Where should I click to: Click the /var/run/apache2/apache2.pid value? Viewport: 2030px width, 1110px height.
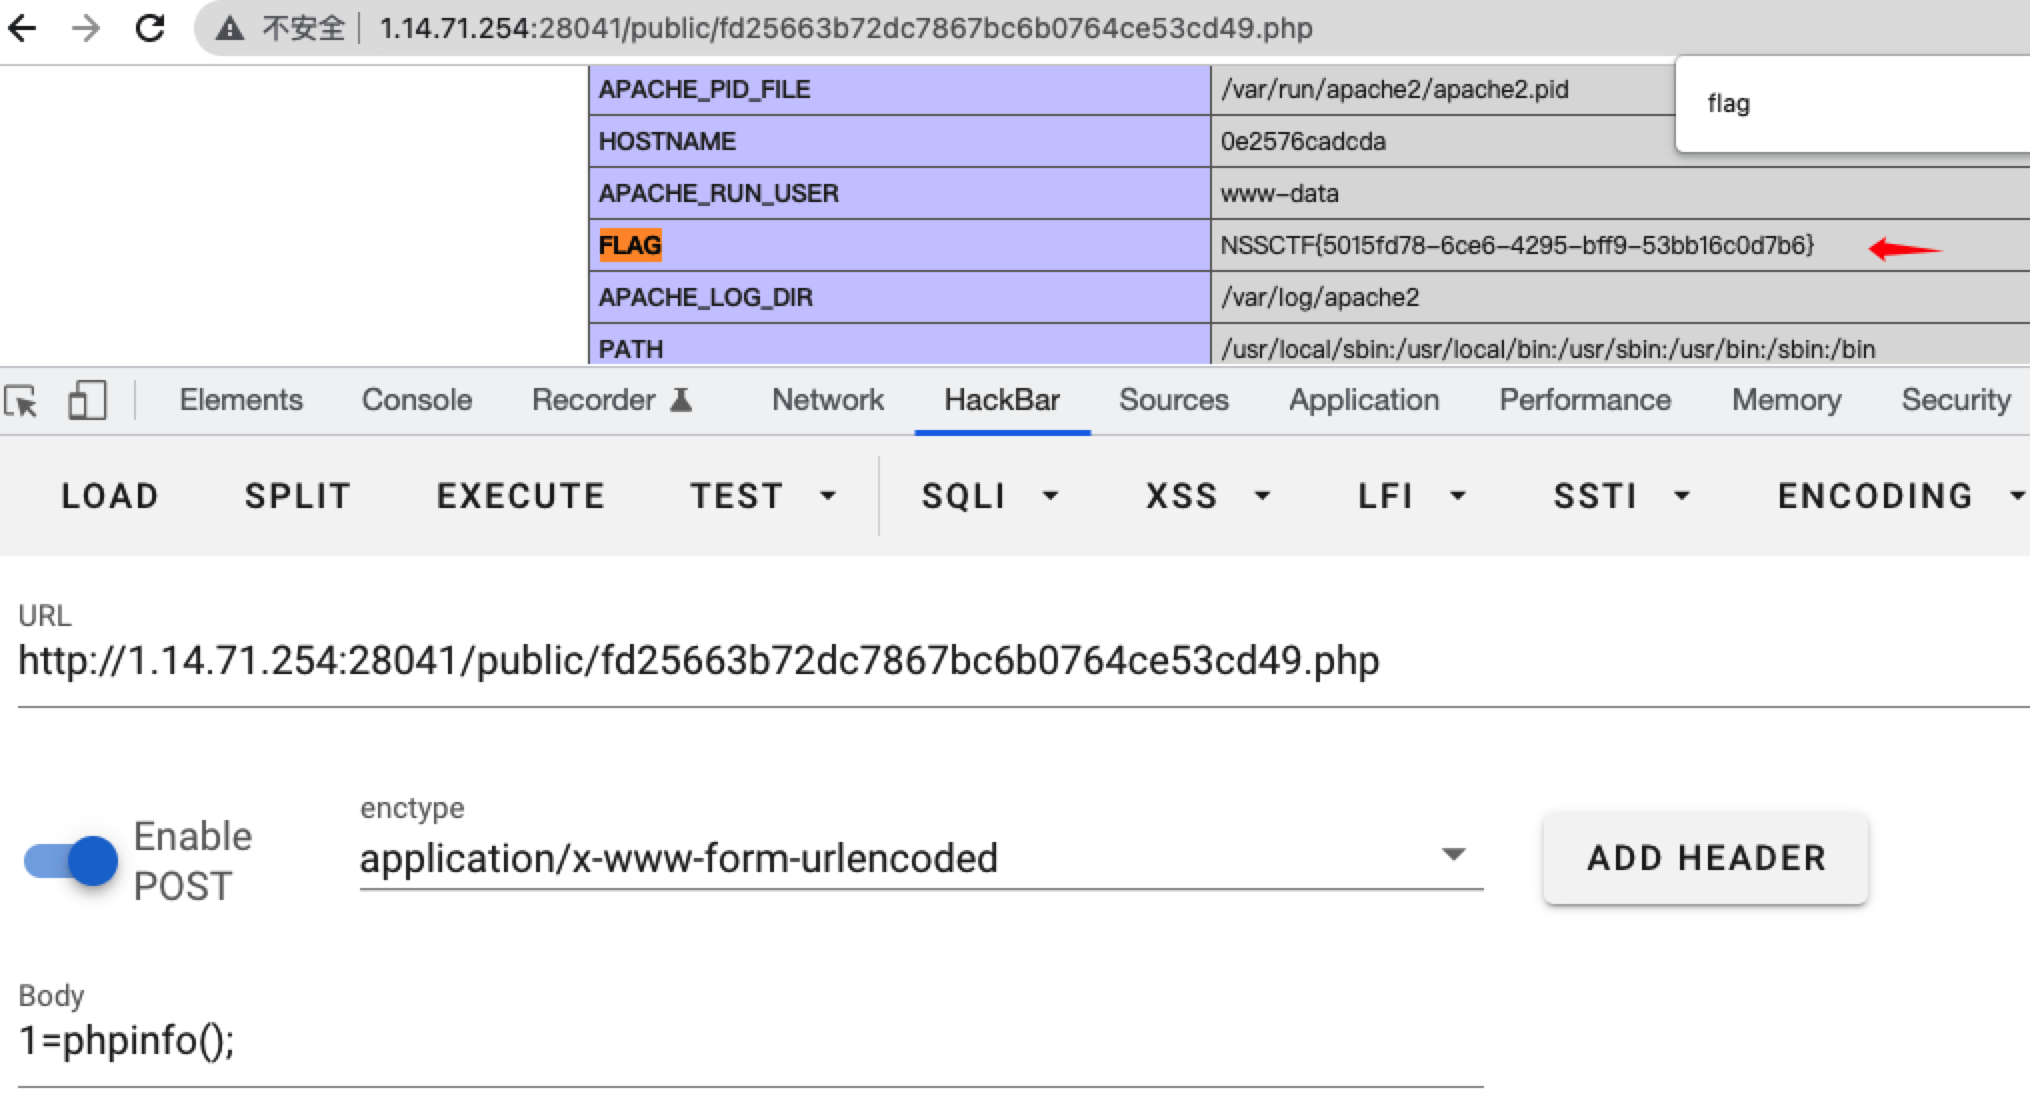click(x=1394, y=90)
